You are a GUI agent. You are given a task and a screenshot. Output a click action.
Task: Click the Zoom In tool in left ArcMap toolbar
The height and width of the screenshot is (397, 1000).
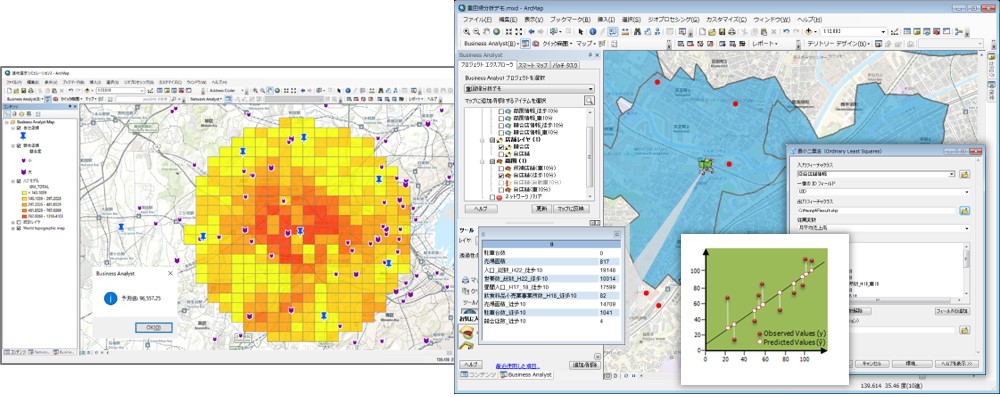(x=255, y=91)
